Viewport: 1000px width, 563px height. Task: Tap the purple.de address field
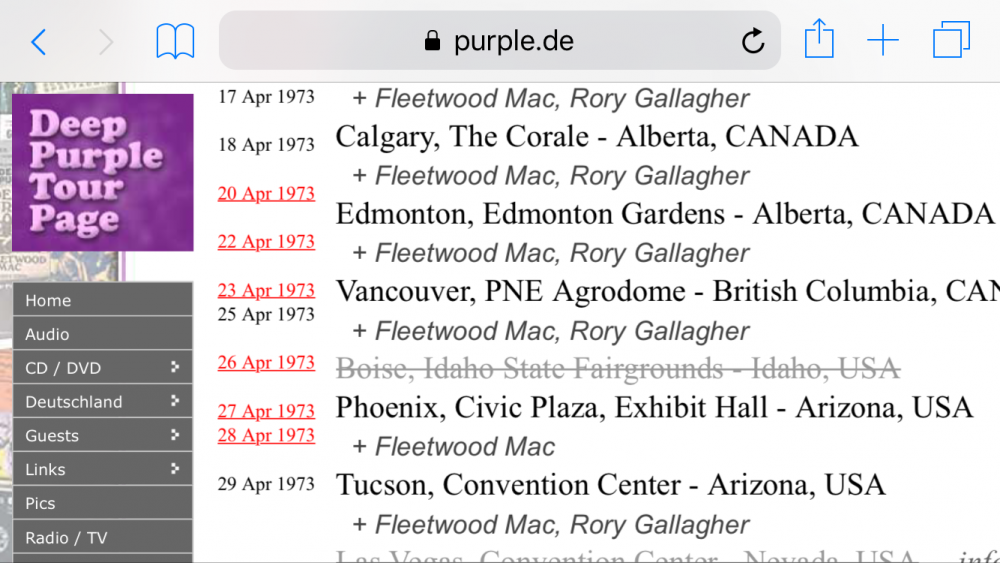pos(499,40)
